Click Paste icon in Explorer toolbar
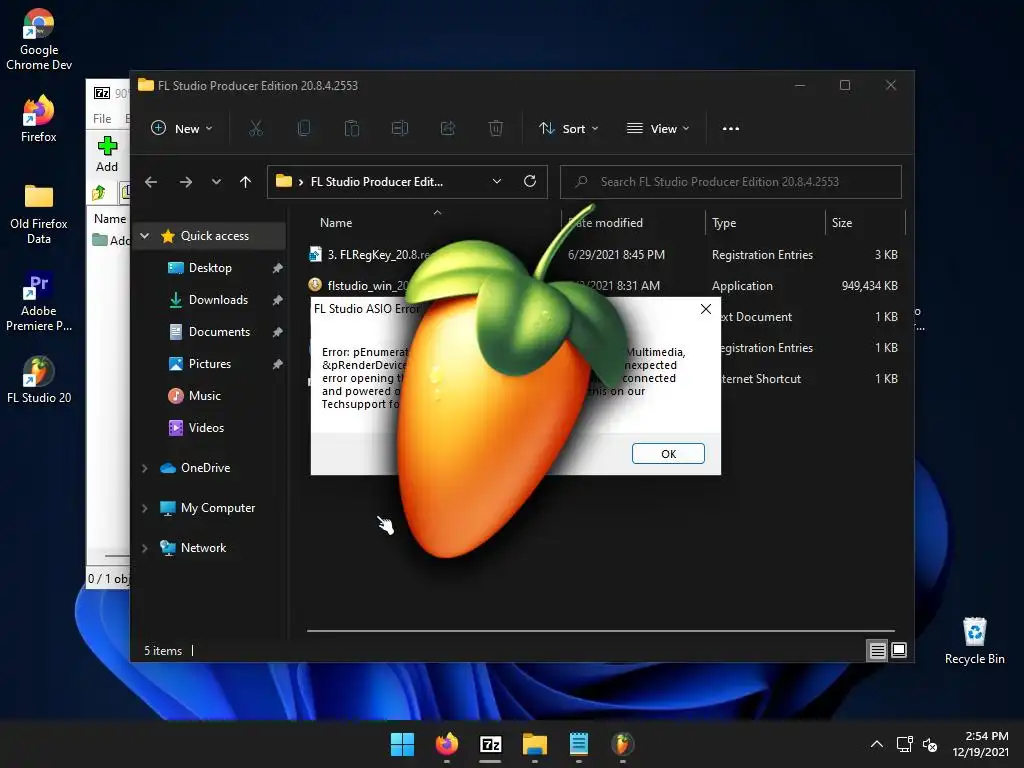Image resolution: width=1024 pixels, height=768 pixels. click(351, 129)
